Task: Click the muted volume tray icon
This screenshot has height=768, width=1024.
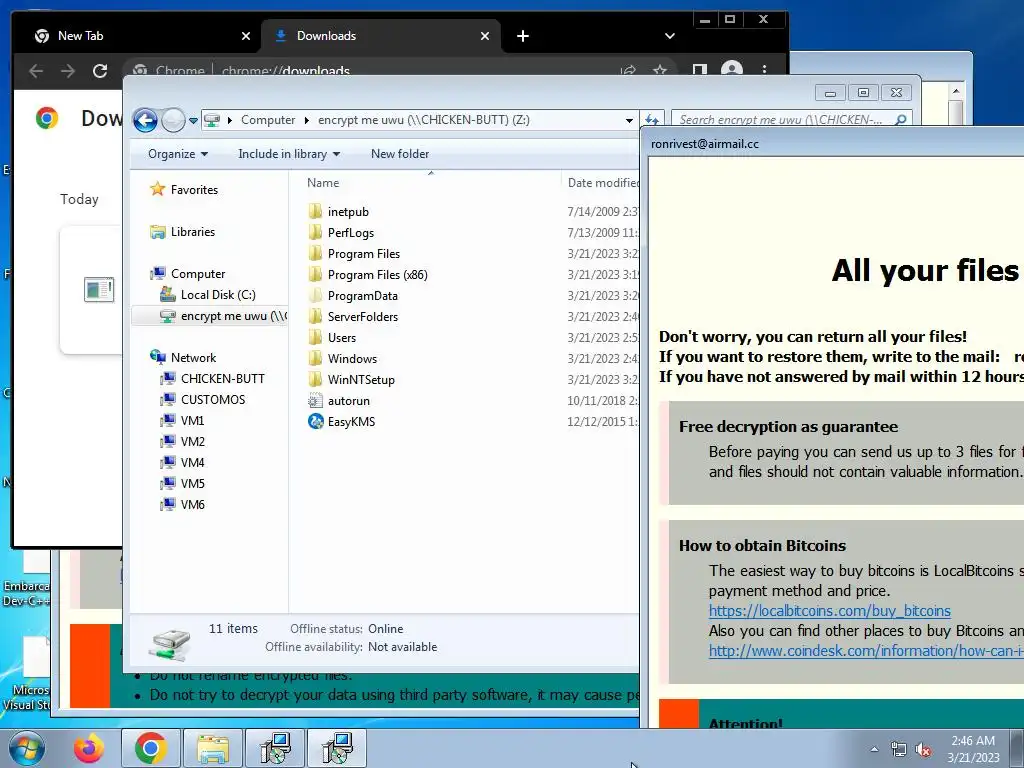Action: click(923, 750)
